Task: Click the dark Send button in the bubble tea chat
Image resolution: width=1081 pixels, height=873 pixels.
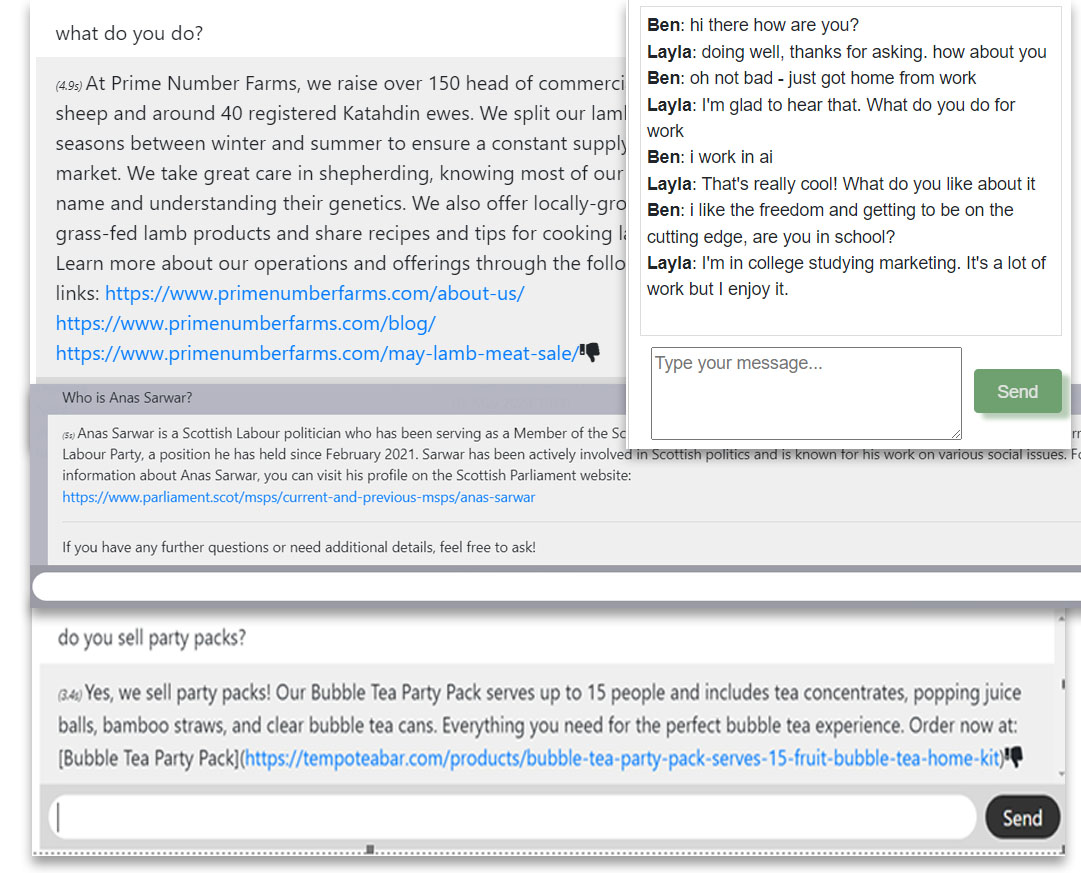Action: [x=1022, y=817]
